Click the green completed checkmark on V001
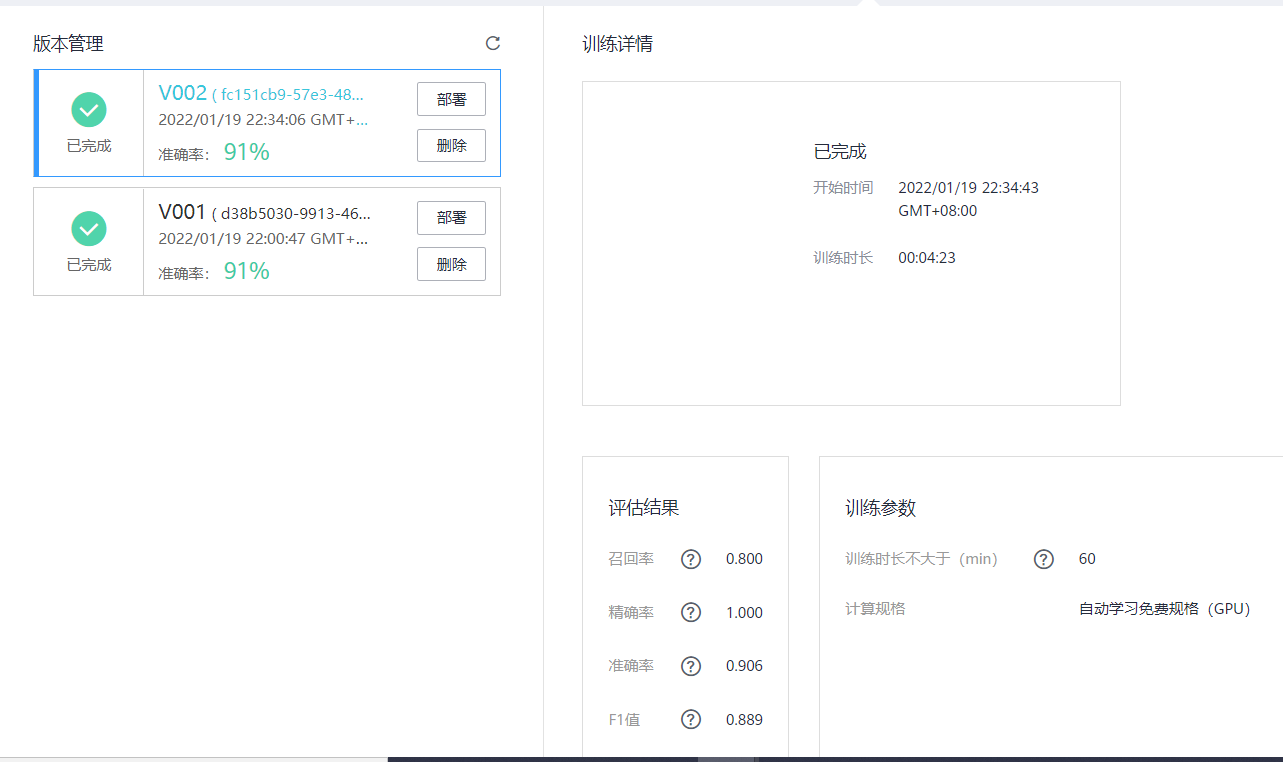Viewport: 1283px width, 762px height. pos(88,228)
